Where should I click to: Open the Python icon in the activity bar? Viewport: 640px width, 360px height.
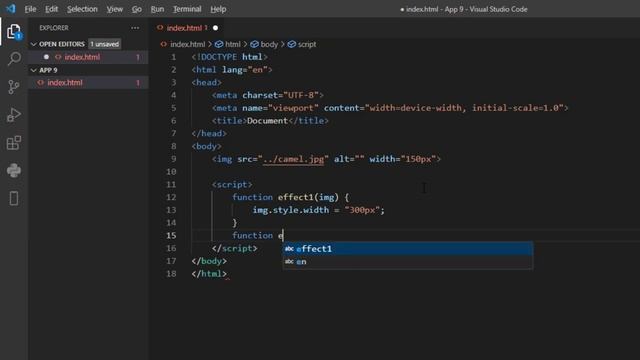(14, 171)
